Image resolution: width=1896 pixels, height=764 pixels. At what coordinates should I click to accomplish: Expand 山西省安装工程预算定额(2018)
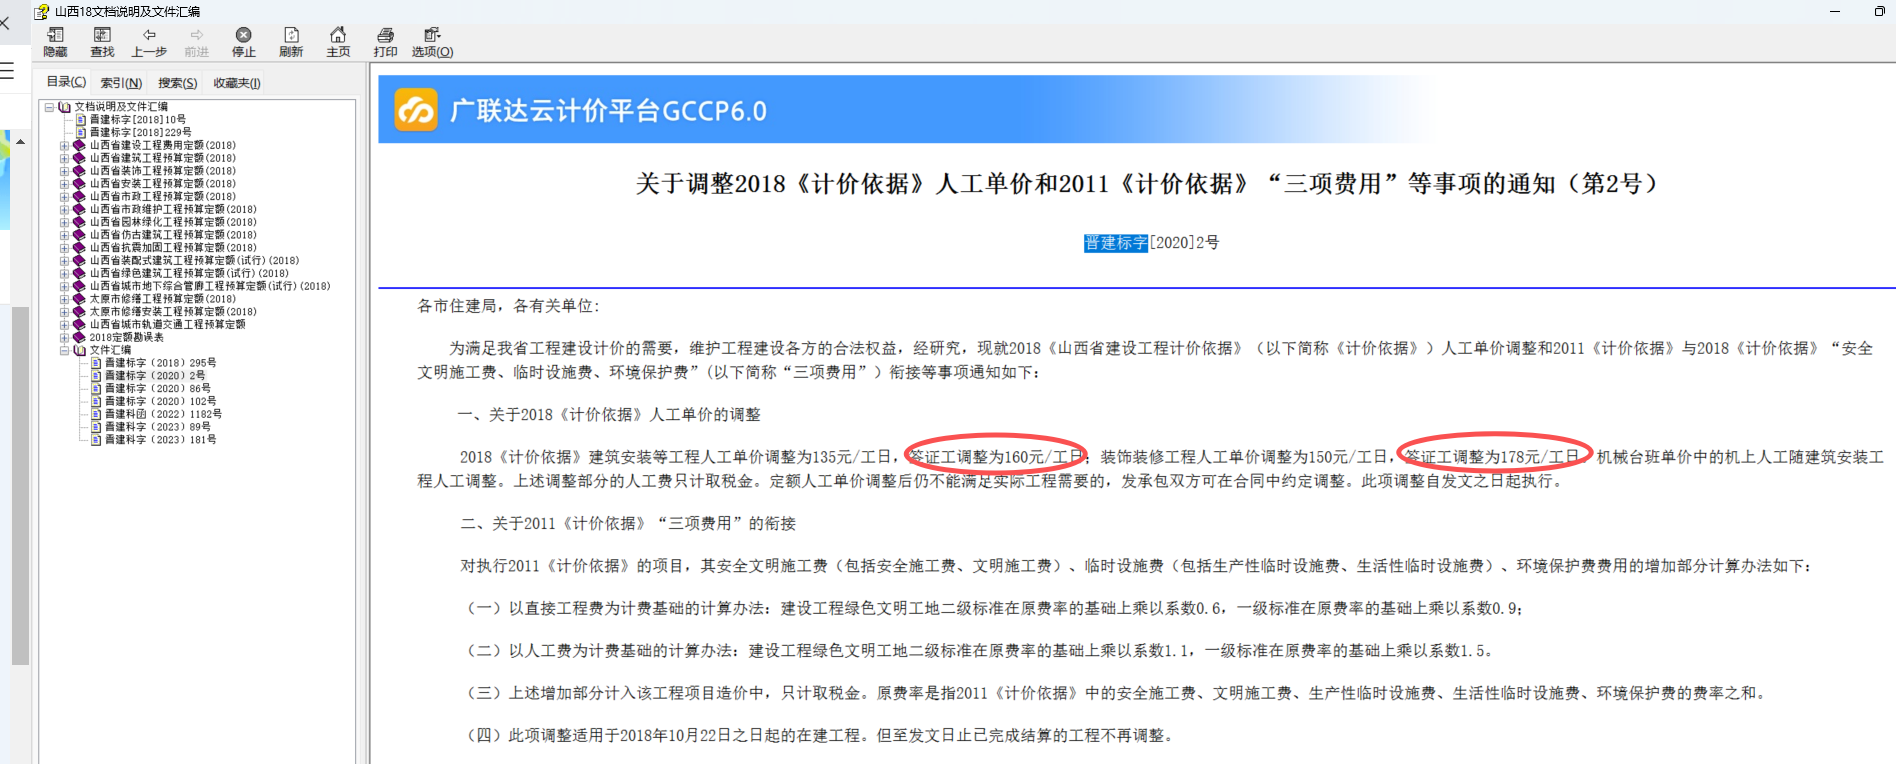pyautogui.click(x=64, y=184)
